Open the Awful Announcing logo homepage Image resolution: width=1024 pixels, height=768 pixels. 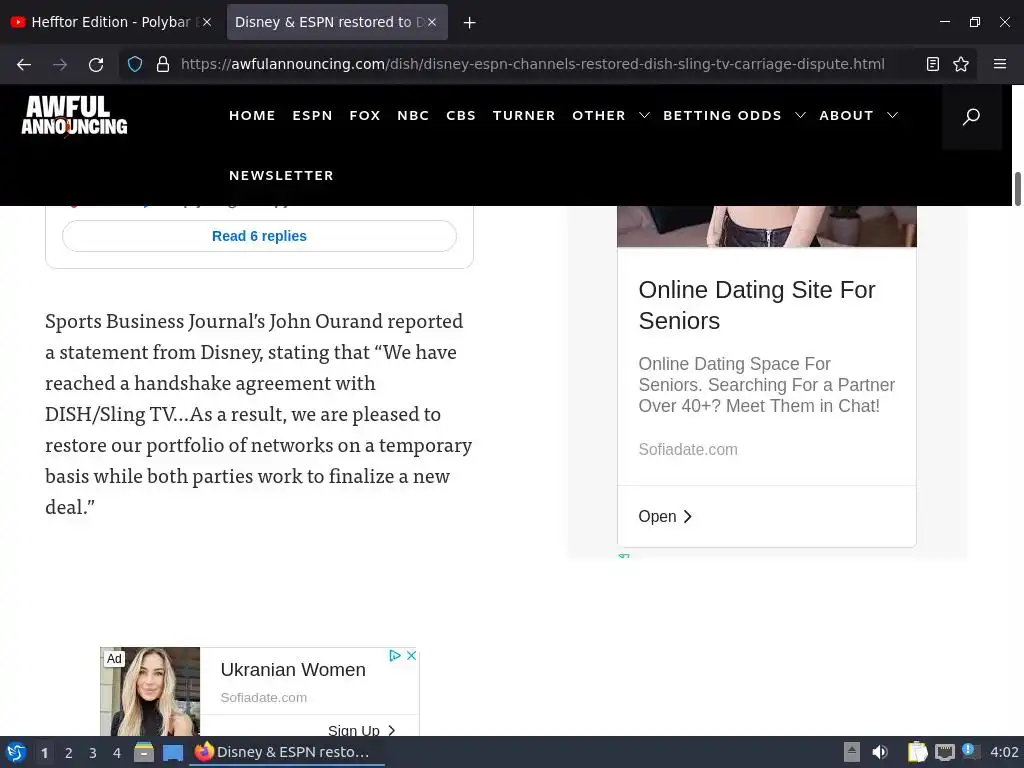[74, 116]
